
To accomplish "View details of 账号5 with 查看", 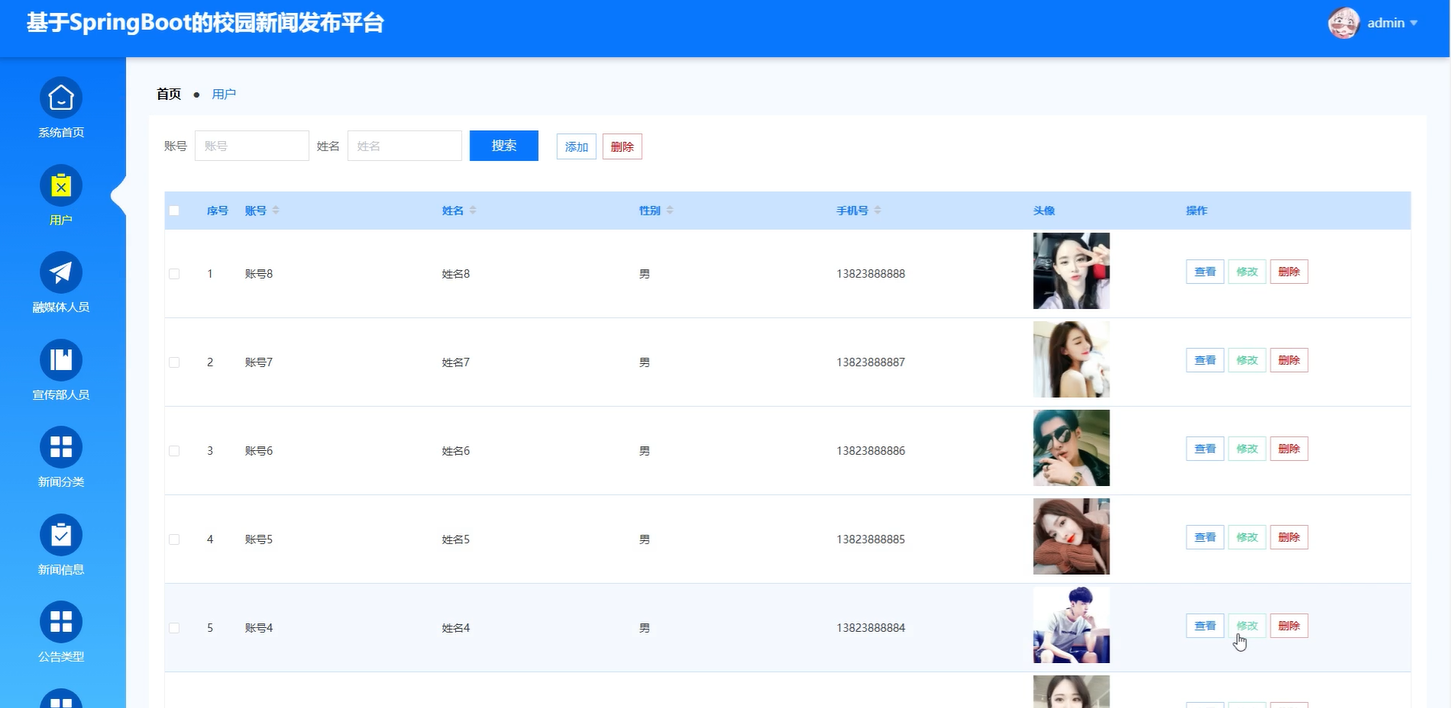I will pyautogui.click(x=1205, y=537).
